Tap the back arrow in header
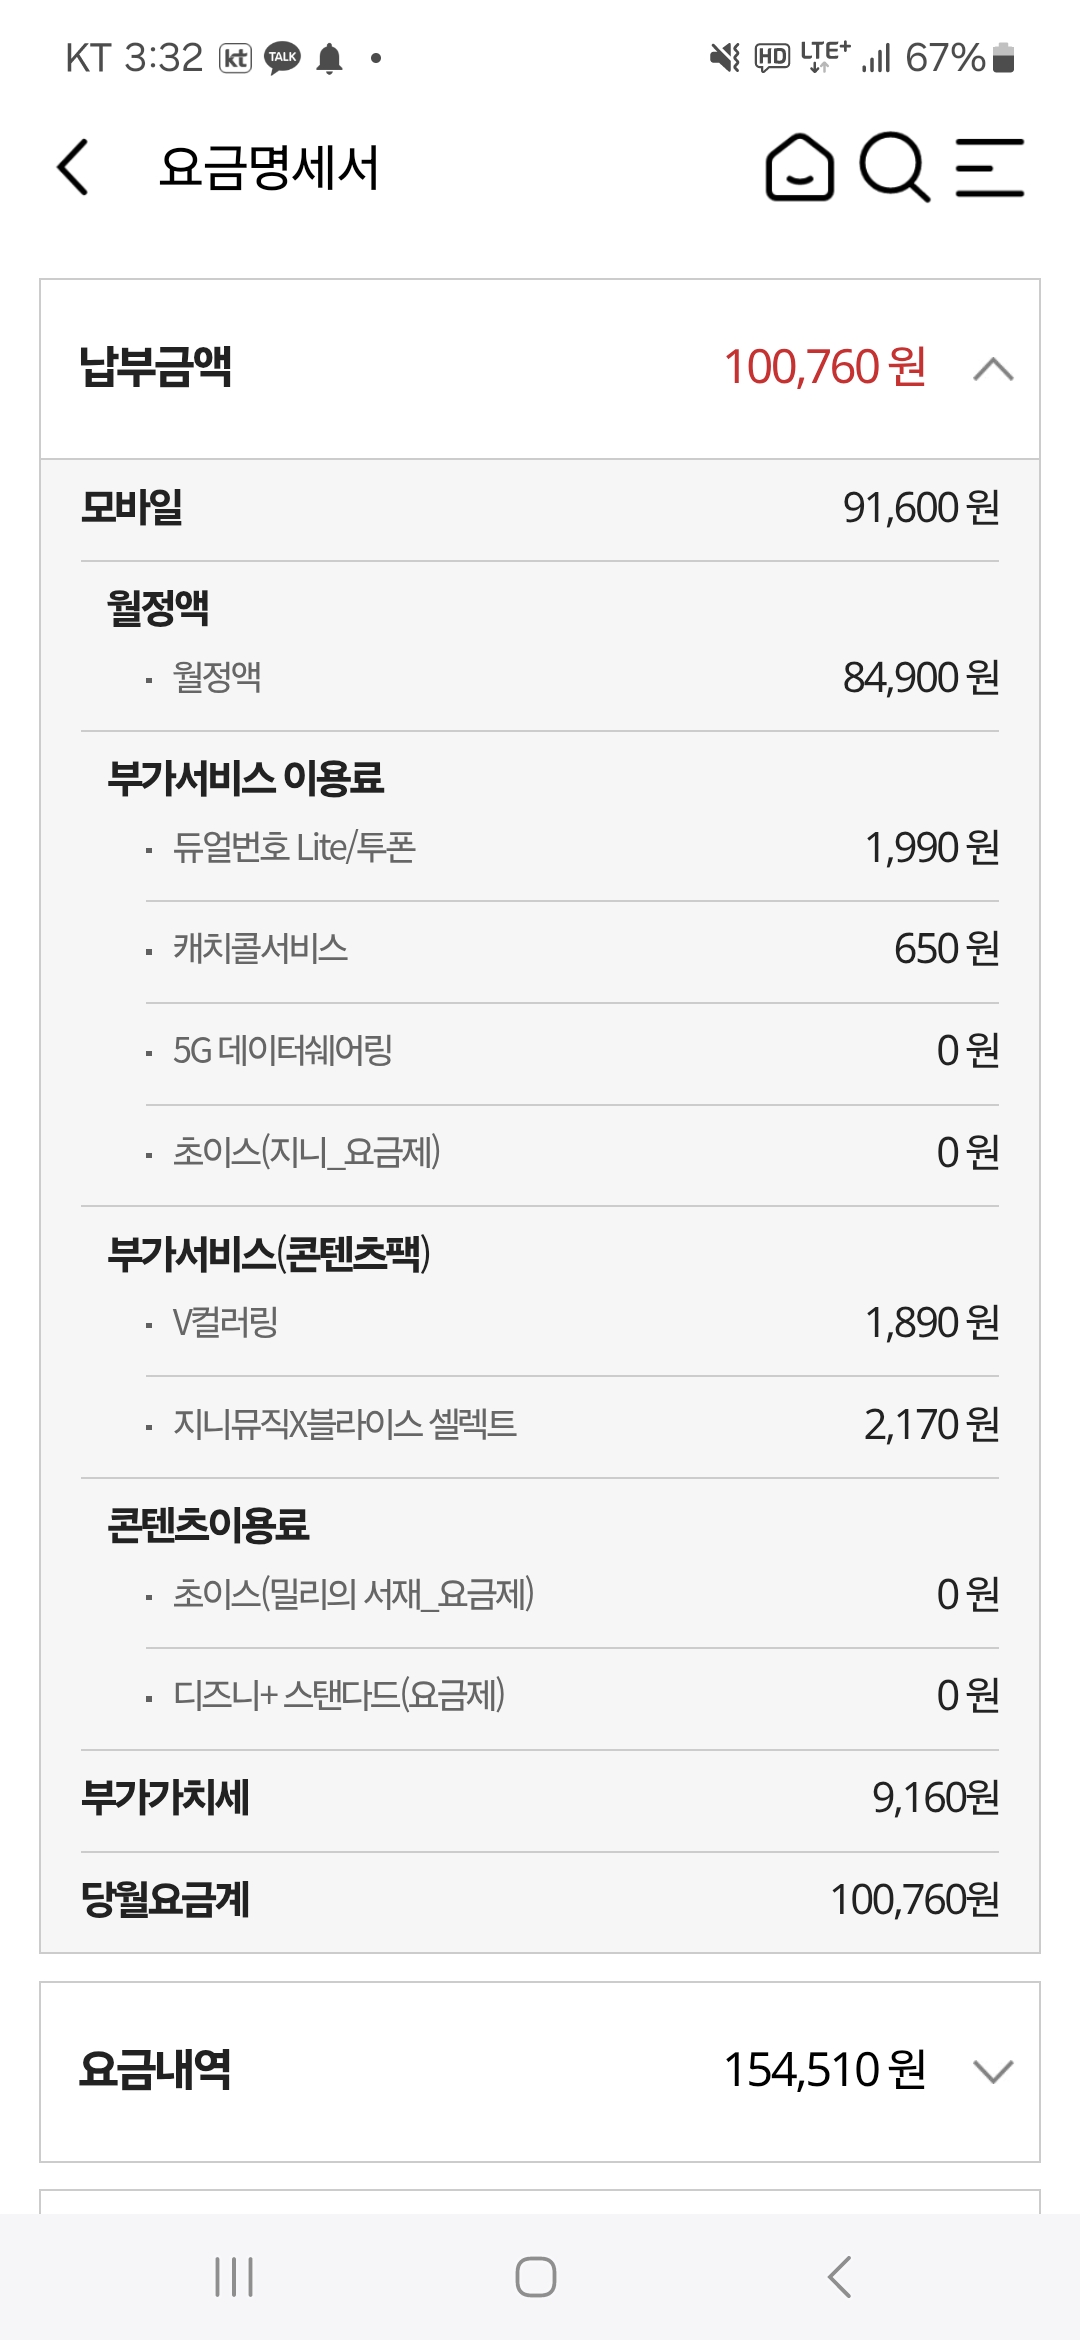1080x2340 pixels. pyautogui.click(x=73, y=167)
